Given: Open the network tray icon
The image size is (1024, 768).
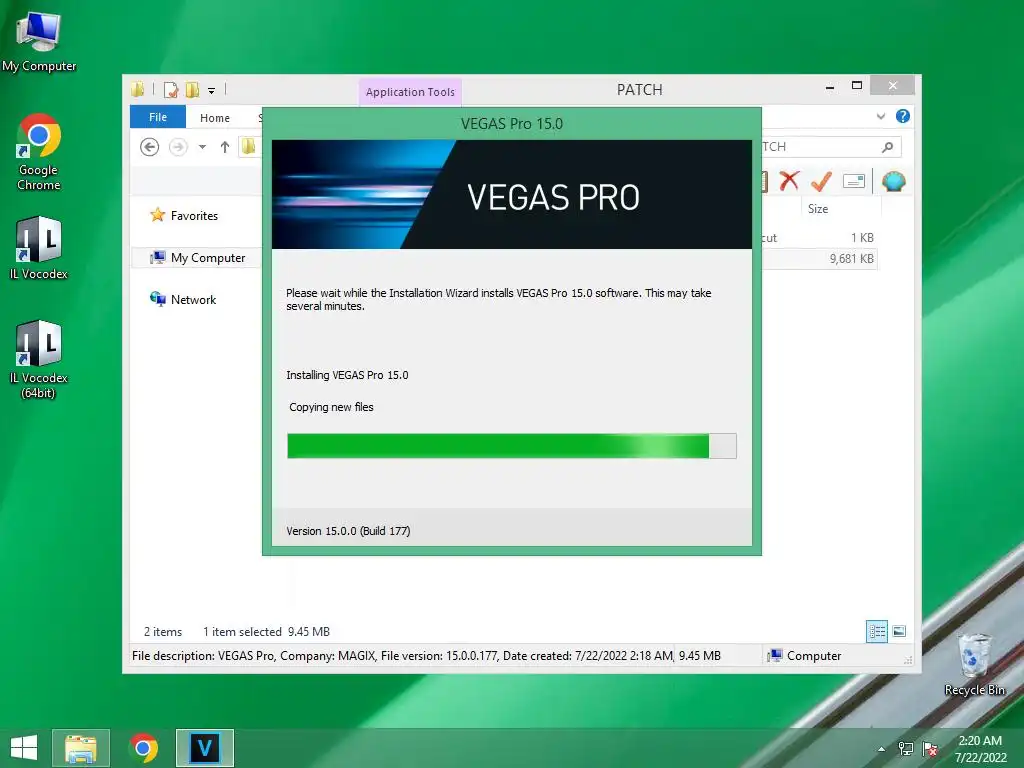Looking at the screenshot, I should [906, 749].
